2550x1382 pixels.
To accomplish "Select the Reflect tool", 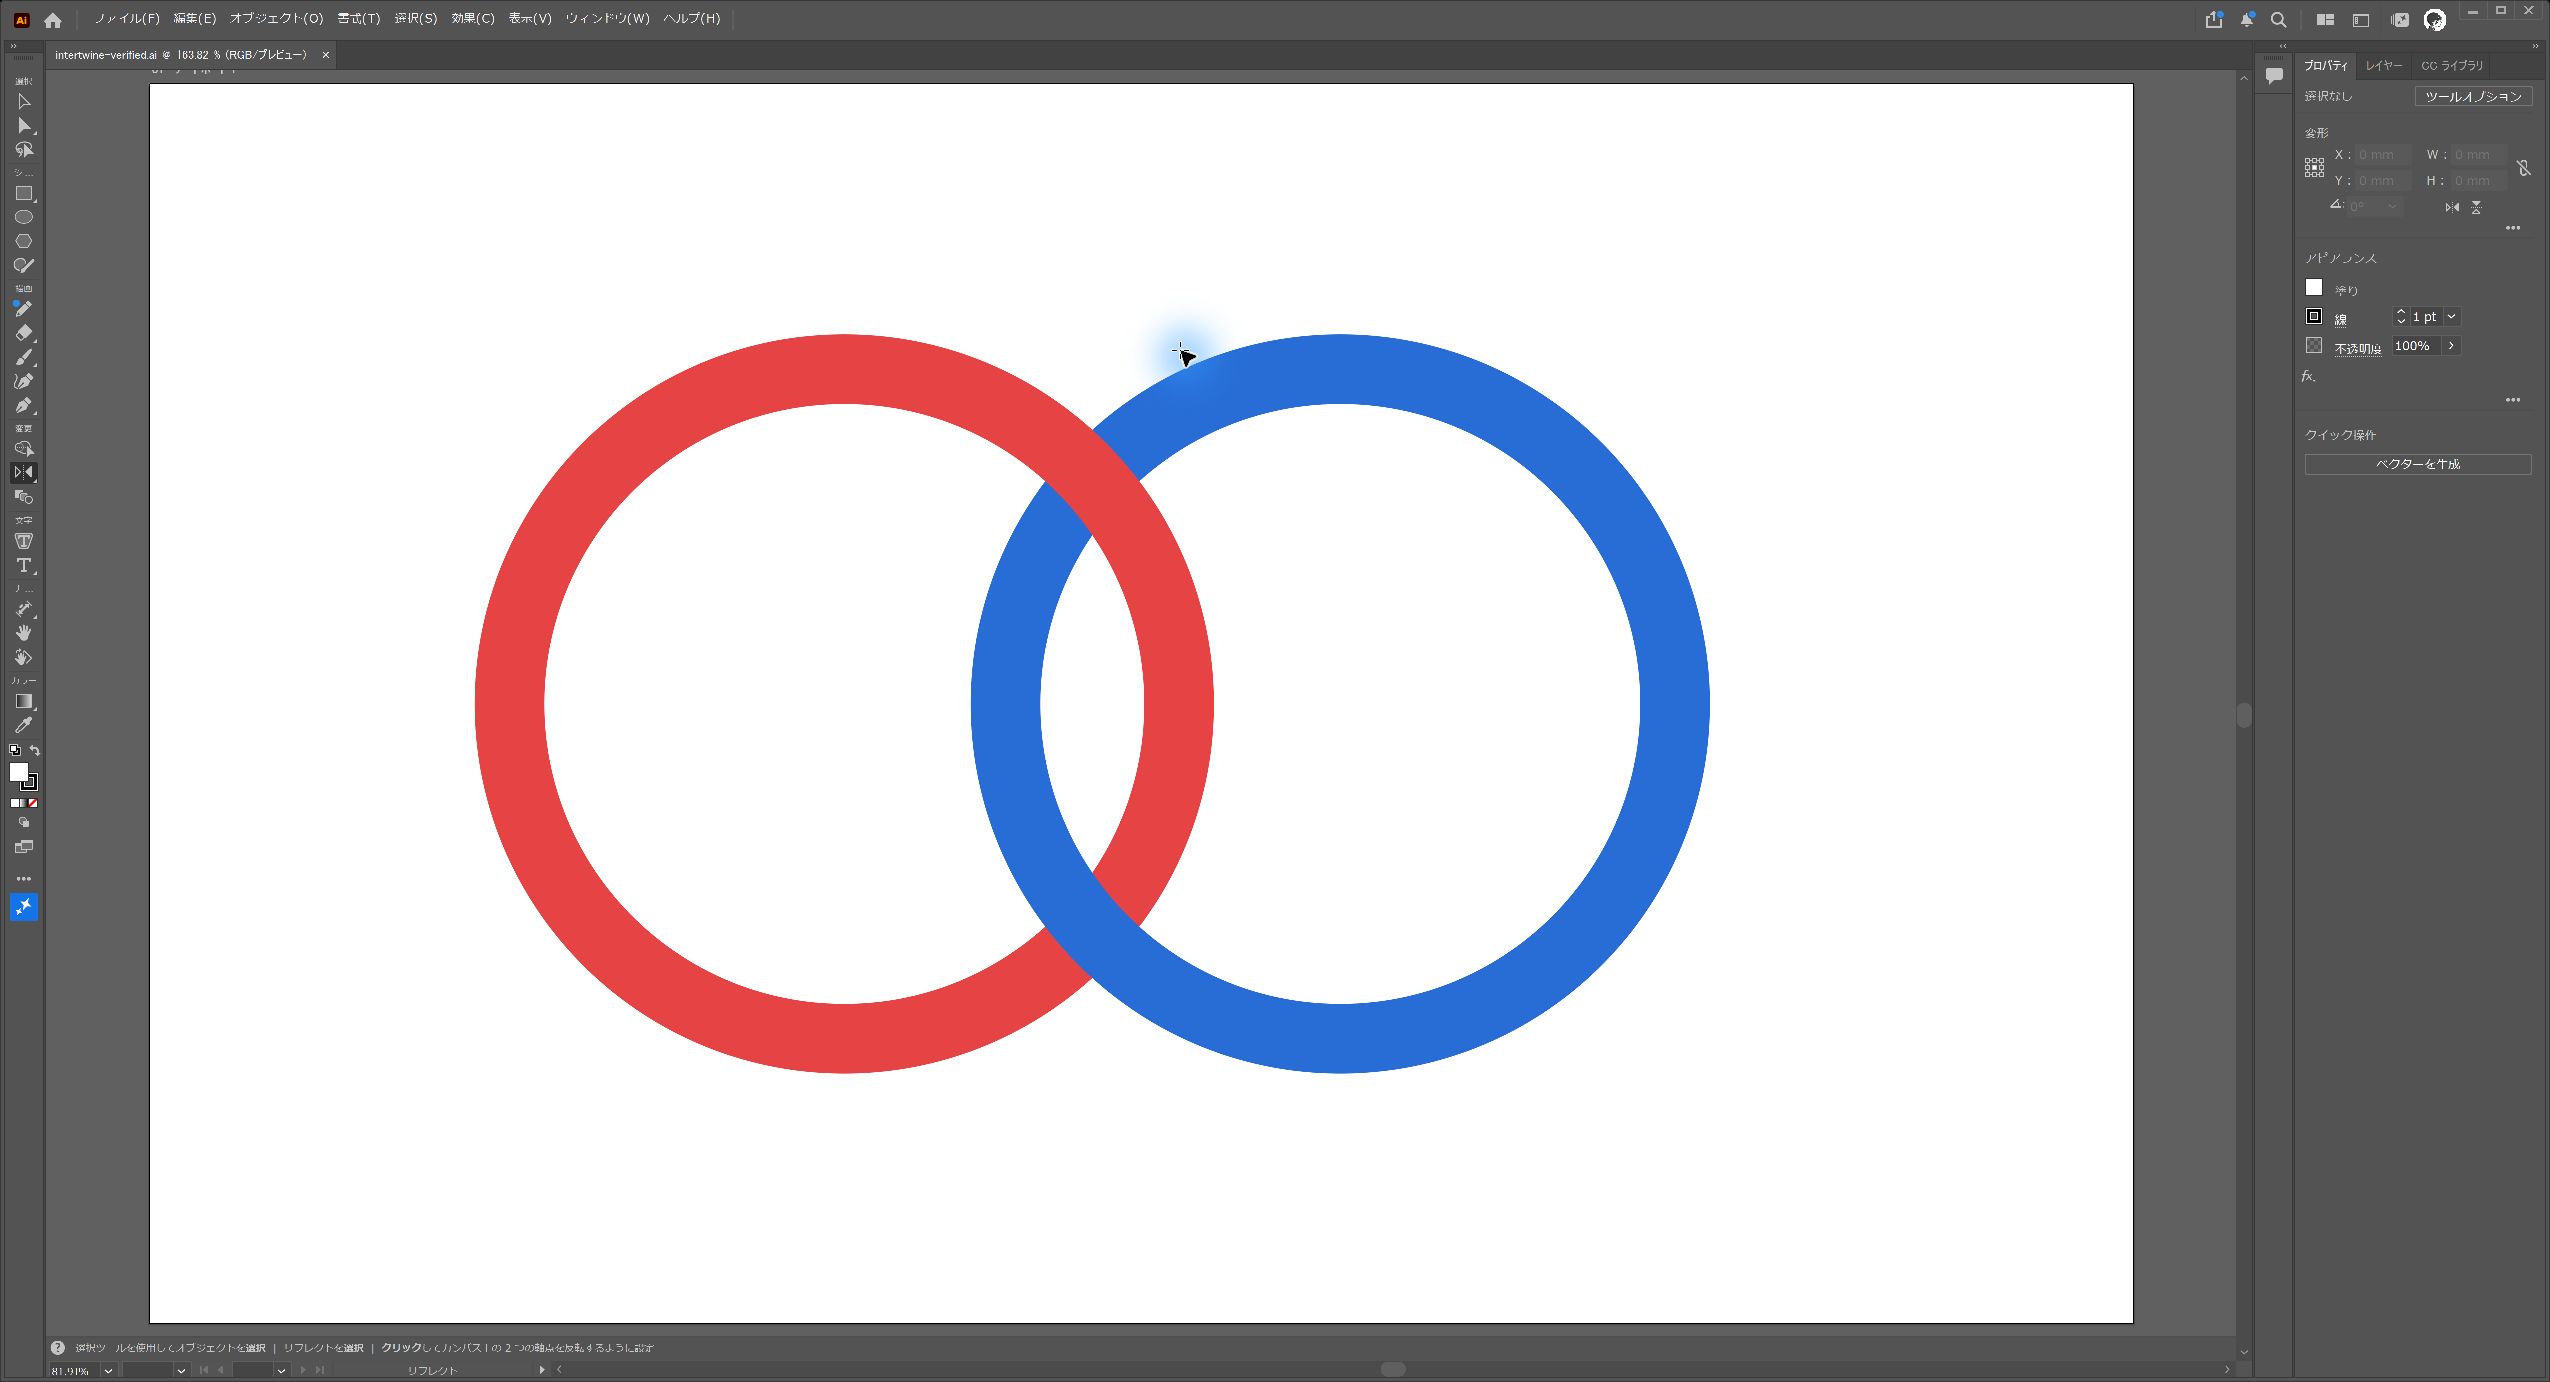I will [x=24, y=473].
